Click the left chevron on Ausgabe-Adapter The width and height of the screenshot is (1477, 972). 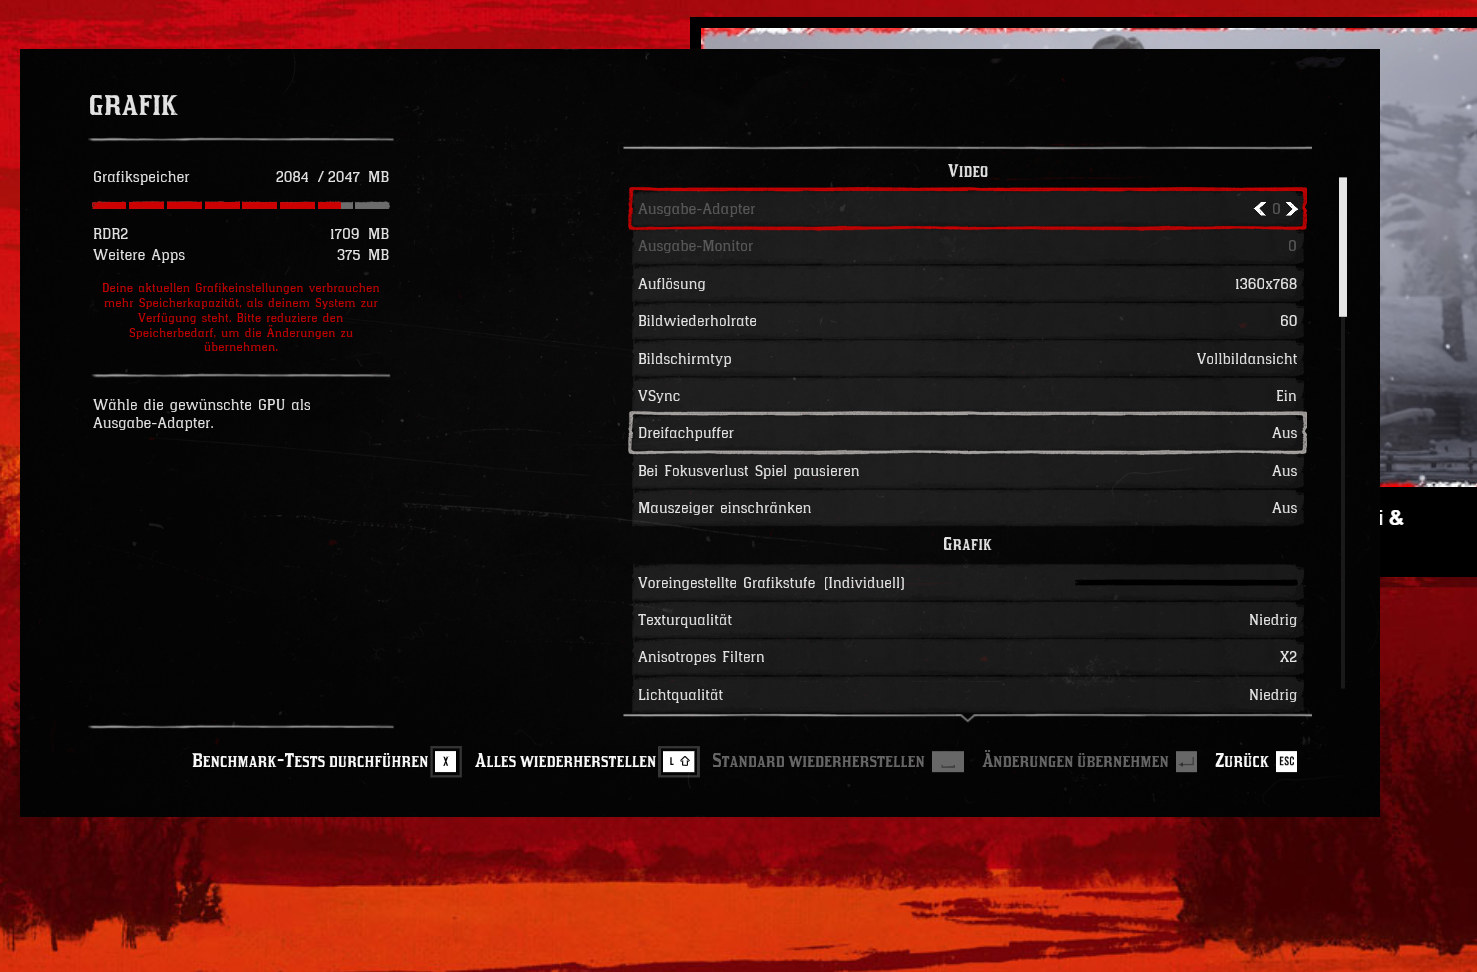point(1259,209)
